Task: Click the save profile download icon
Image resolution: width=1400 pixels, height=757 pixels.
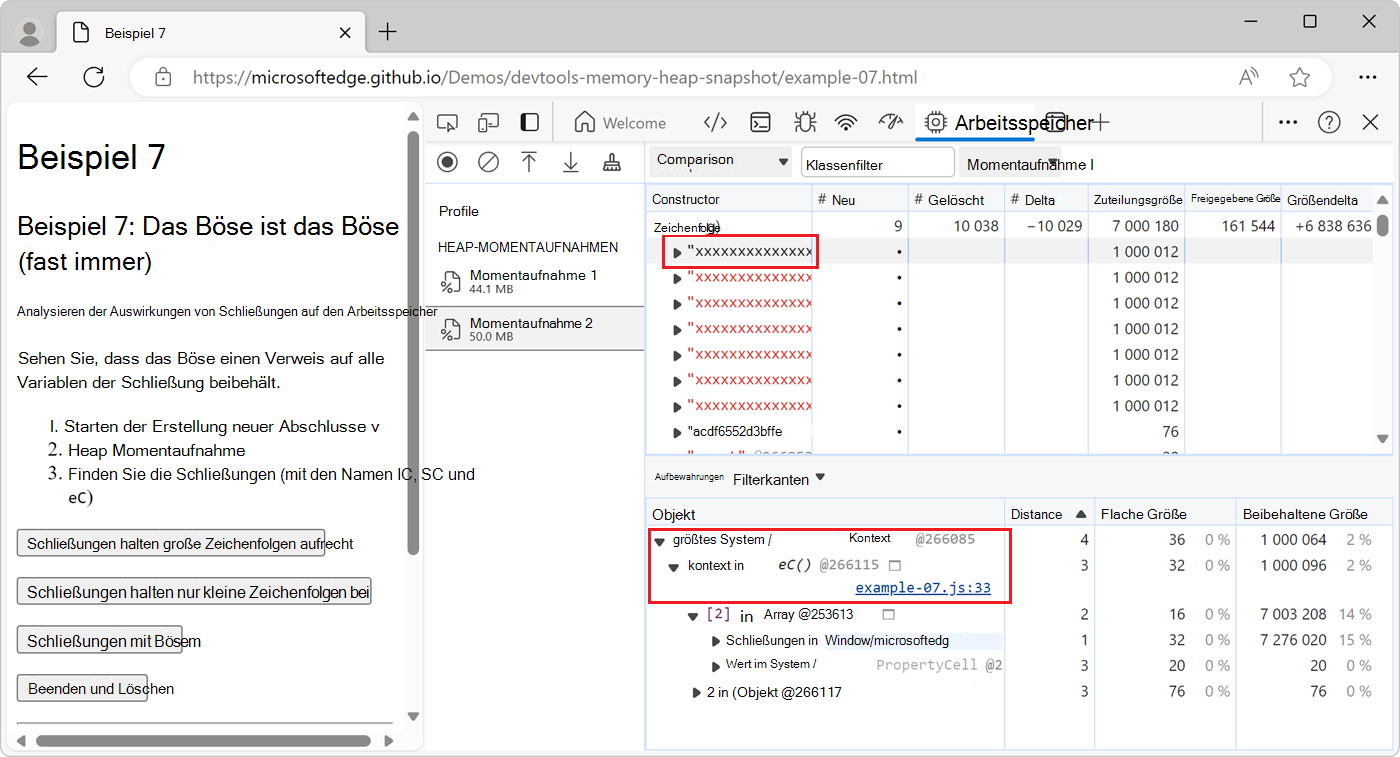Action: (570, 162)
